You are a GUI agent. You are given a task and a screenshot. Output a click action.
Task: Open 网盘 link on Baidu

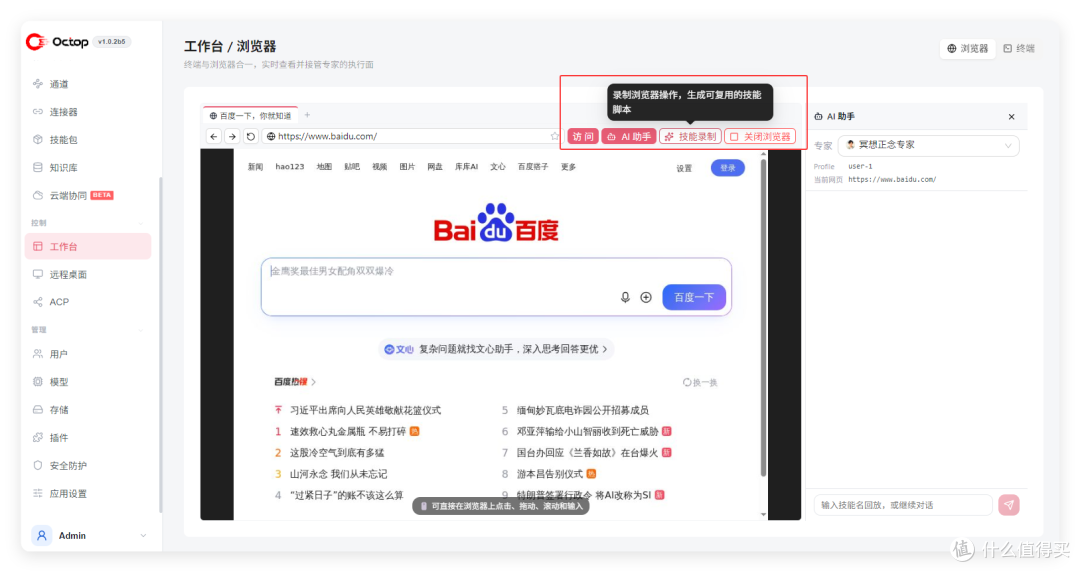pos(435,167)
